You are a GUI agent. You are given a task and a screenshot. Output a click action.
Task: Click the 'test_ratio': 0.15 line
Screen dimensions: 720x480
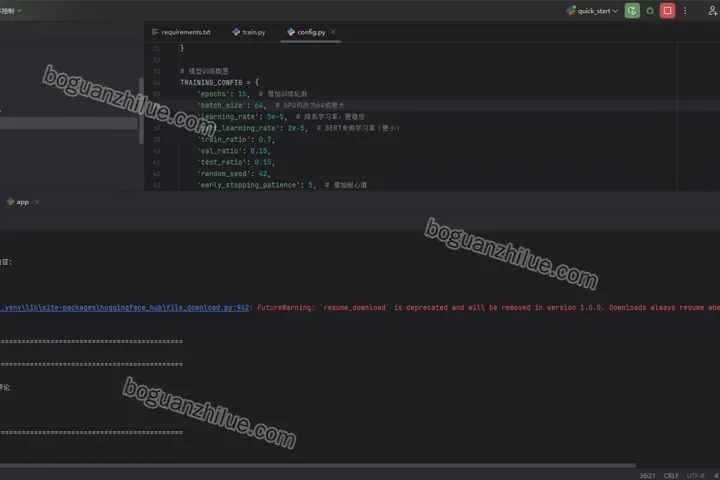coord(236,162)
